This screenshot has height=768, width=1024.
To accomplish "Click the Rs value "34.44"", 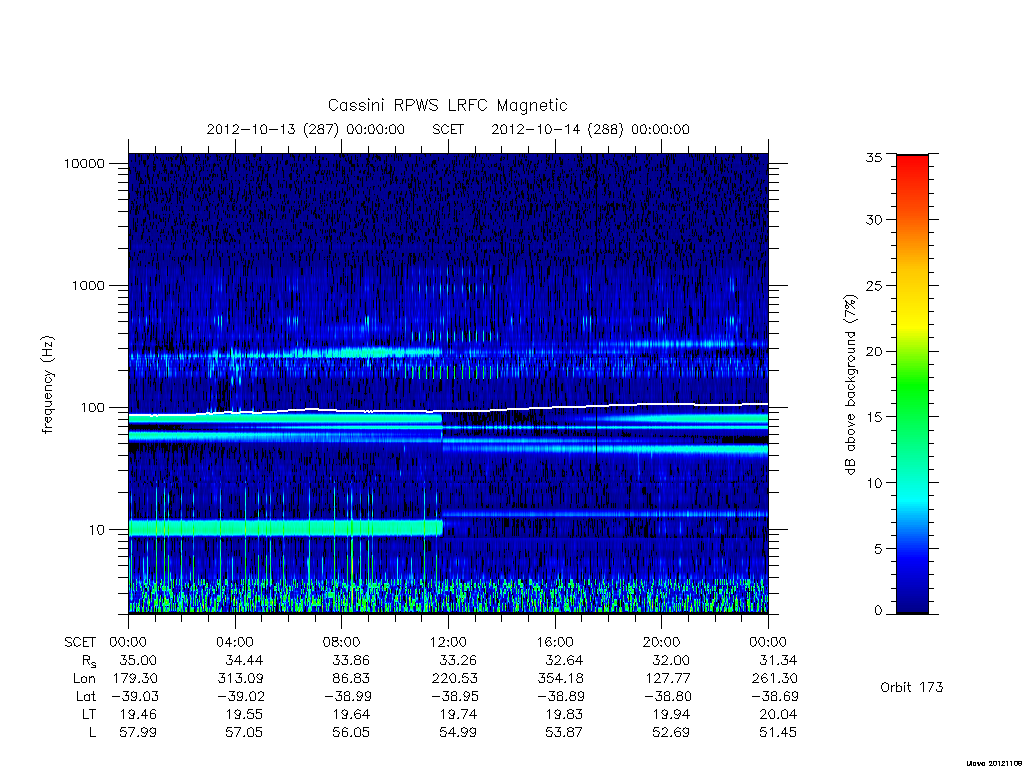I will 244,660.
